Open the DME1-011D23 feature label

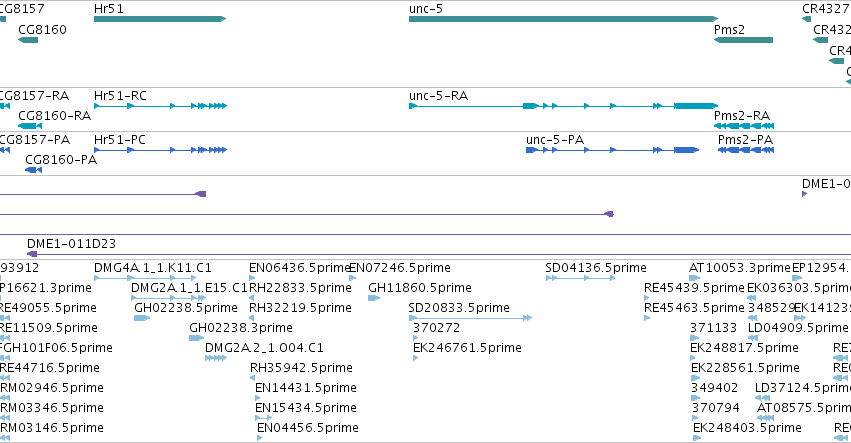point(71,244)
